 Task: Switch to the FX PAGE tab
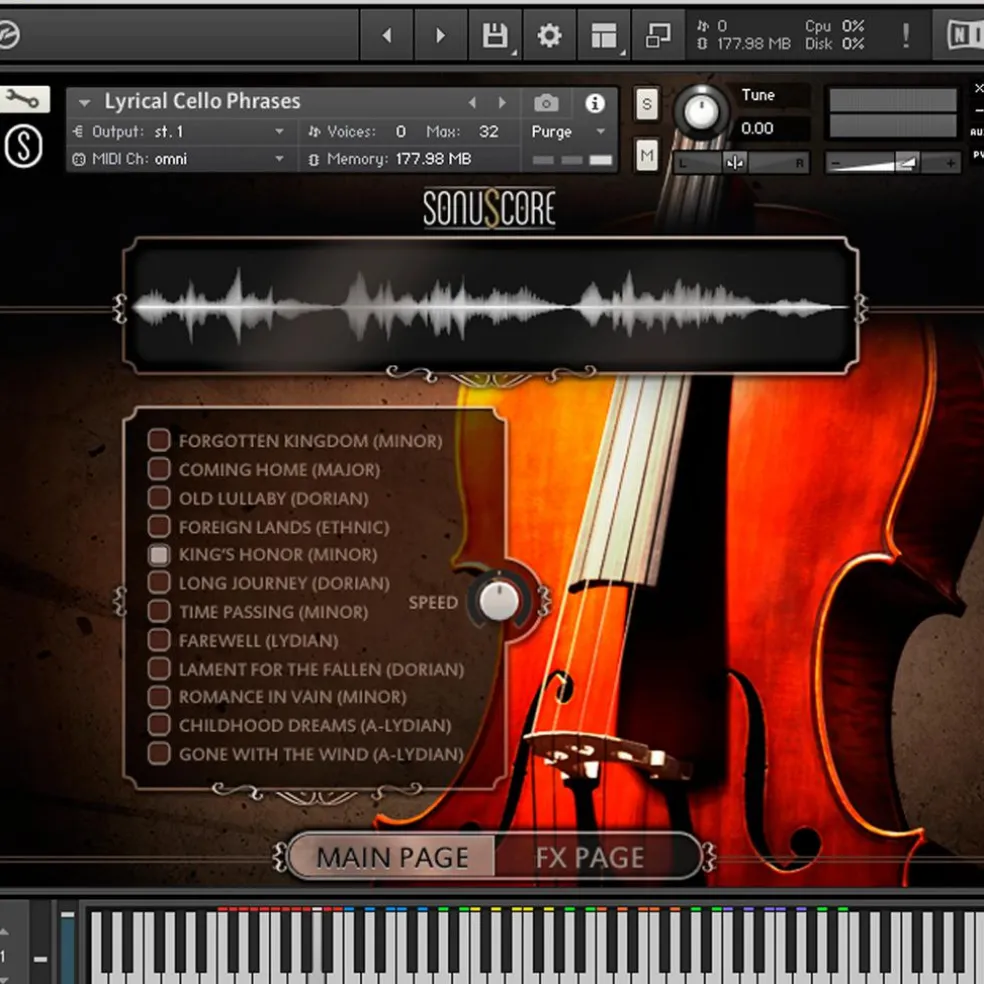590,857
